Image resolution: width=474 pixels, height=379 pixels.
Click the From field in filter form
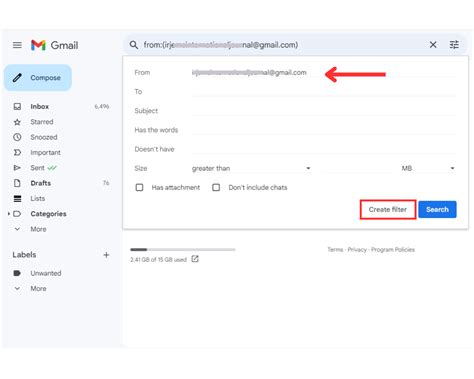pyautogui.click(x=323, y=72)
